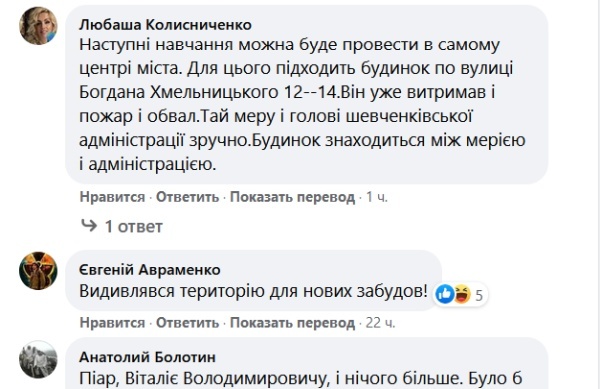Click the blue like reaction icon
This screenshot has height=389, width=600.
click(x=445, y=294)
